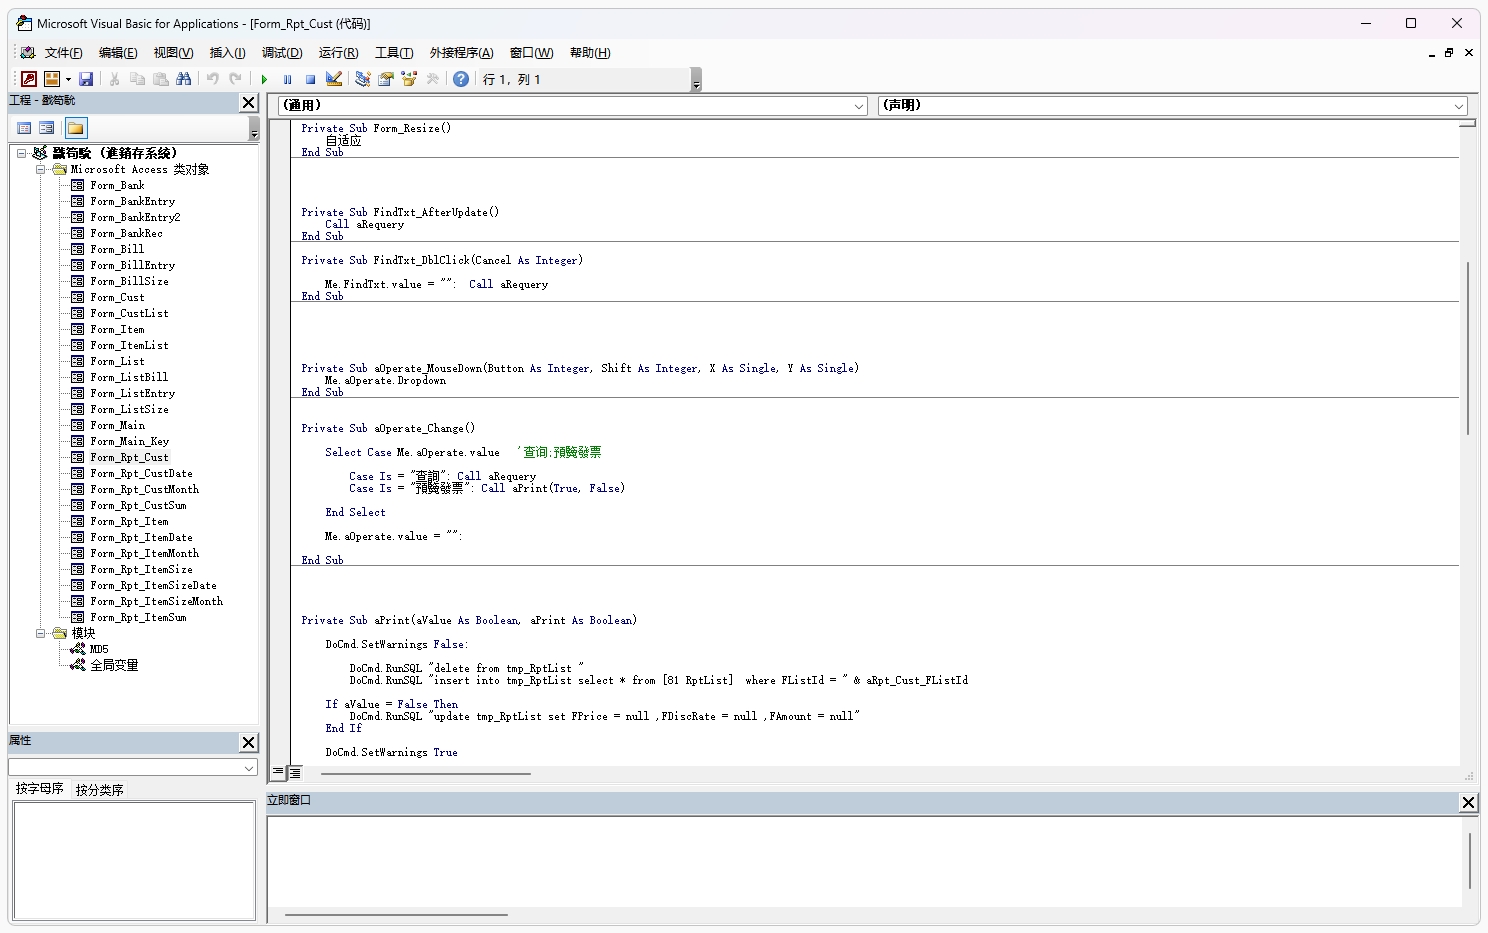
Task: Toggle Folders view in project explorer
Action: pyautogui.click(x=76, y=128)
